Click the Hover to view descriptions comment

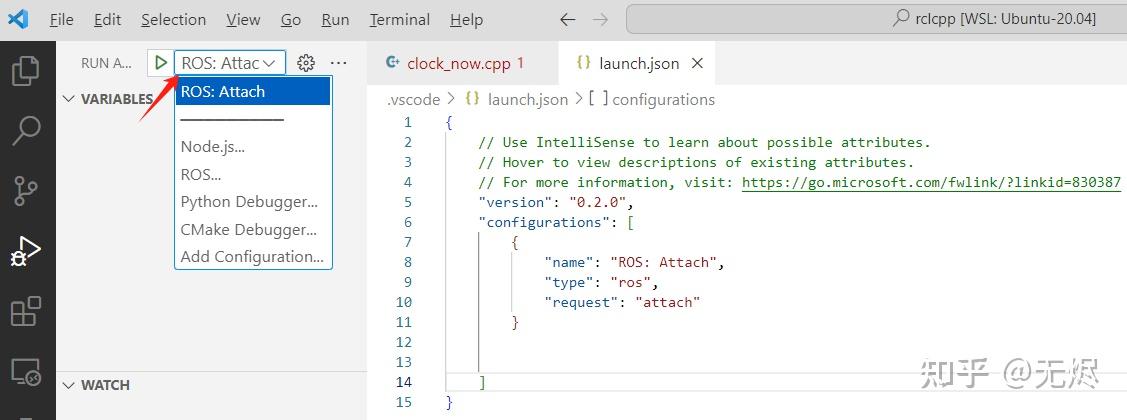point(696,163)
